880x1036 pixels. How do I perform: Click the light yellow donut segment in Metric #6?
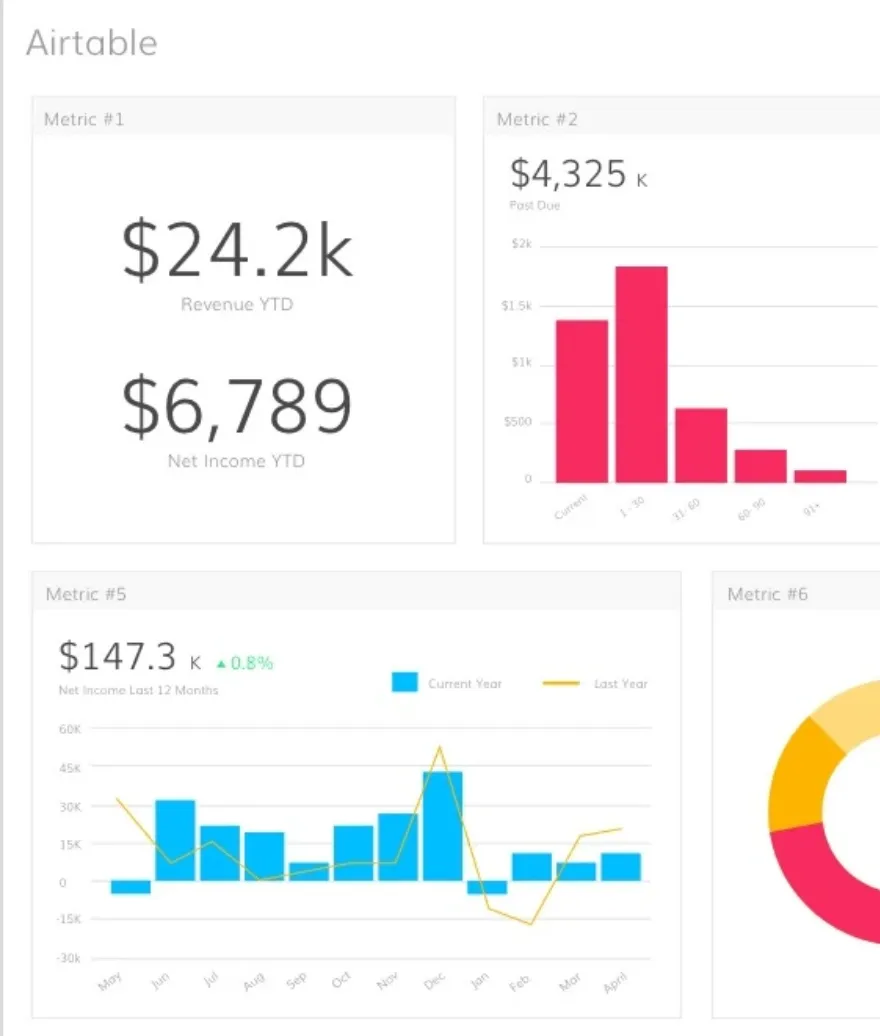pyautogui.click(x=852, y=715)
